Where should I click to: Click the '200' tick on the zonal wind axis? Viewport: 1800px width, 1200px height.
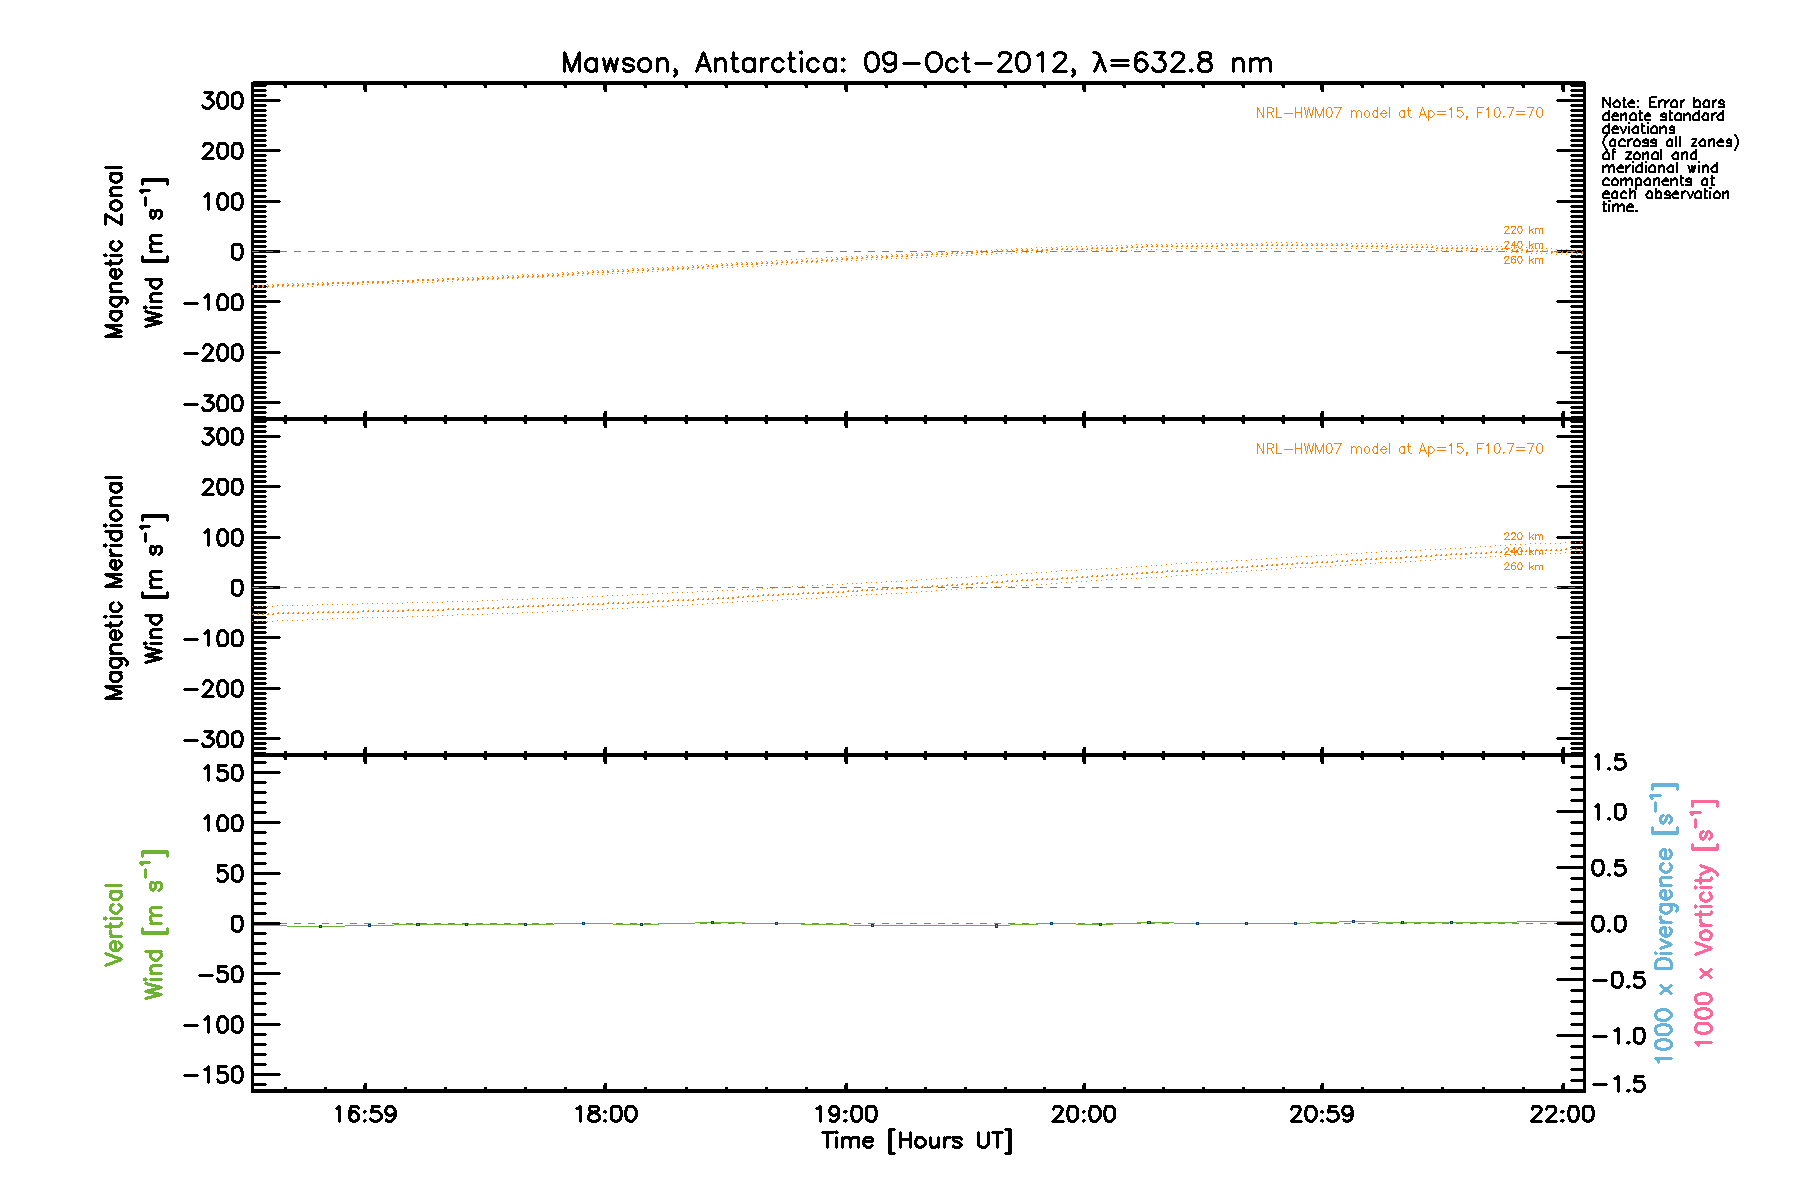tap(222, 151)
